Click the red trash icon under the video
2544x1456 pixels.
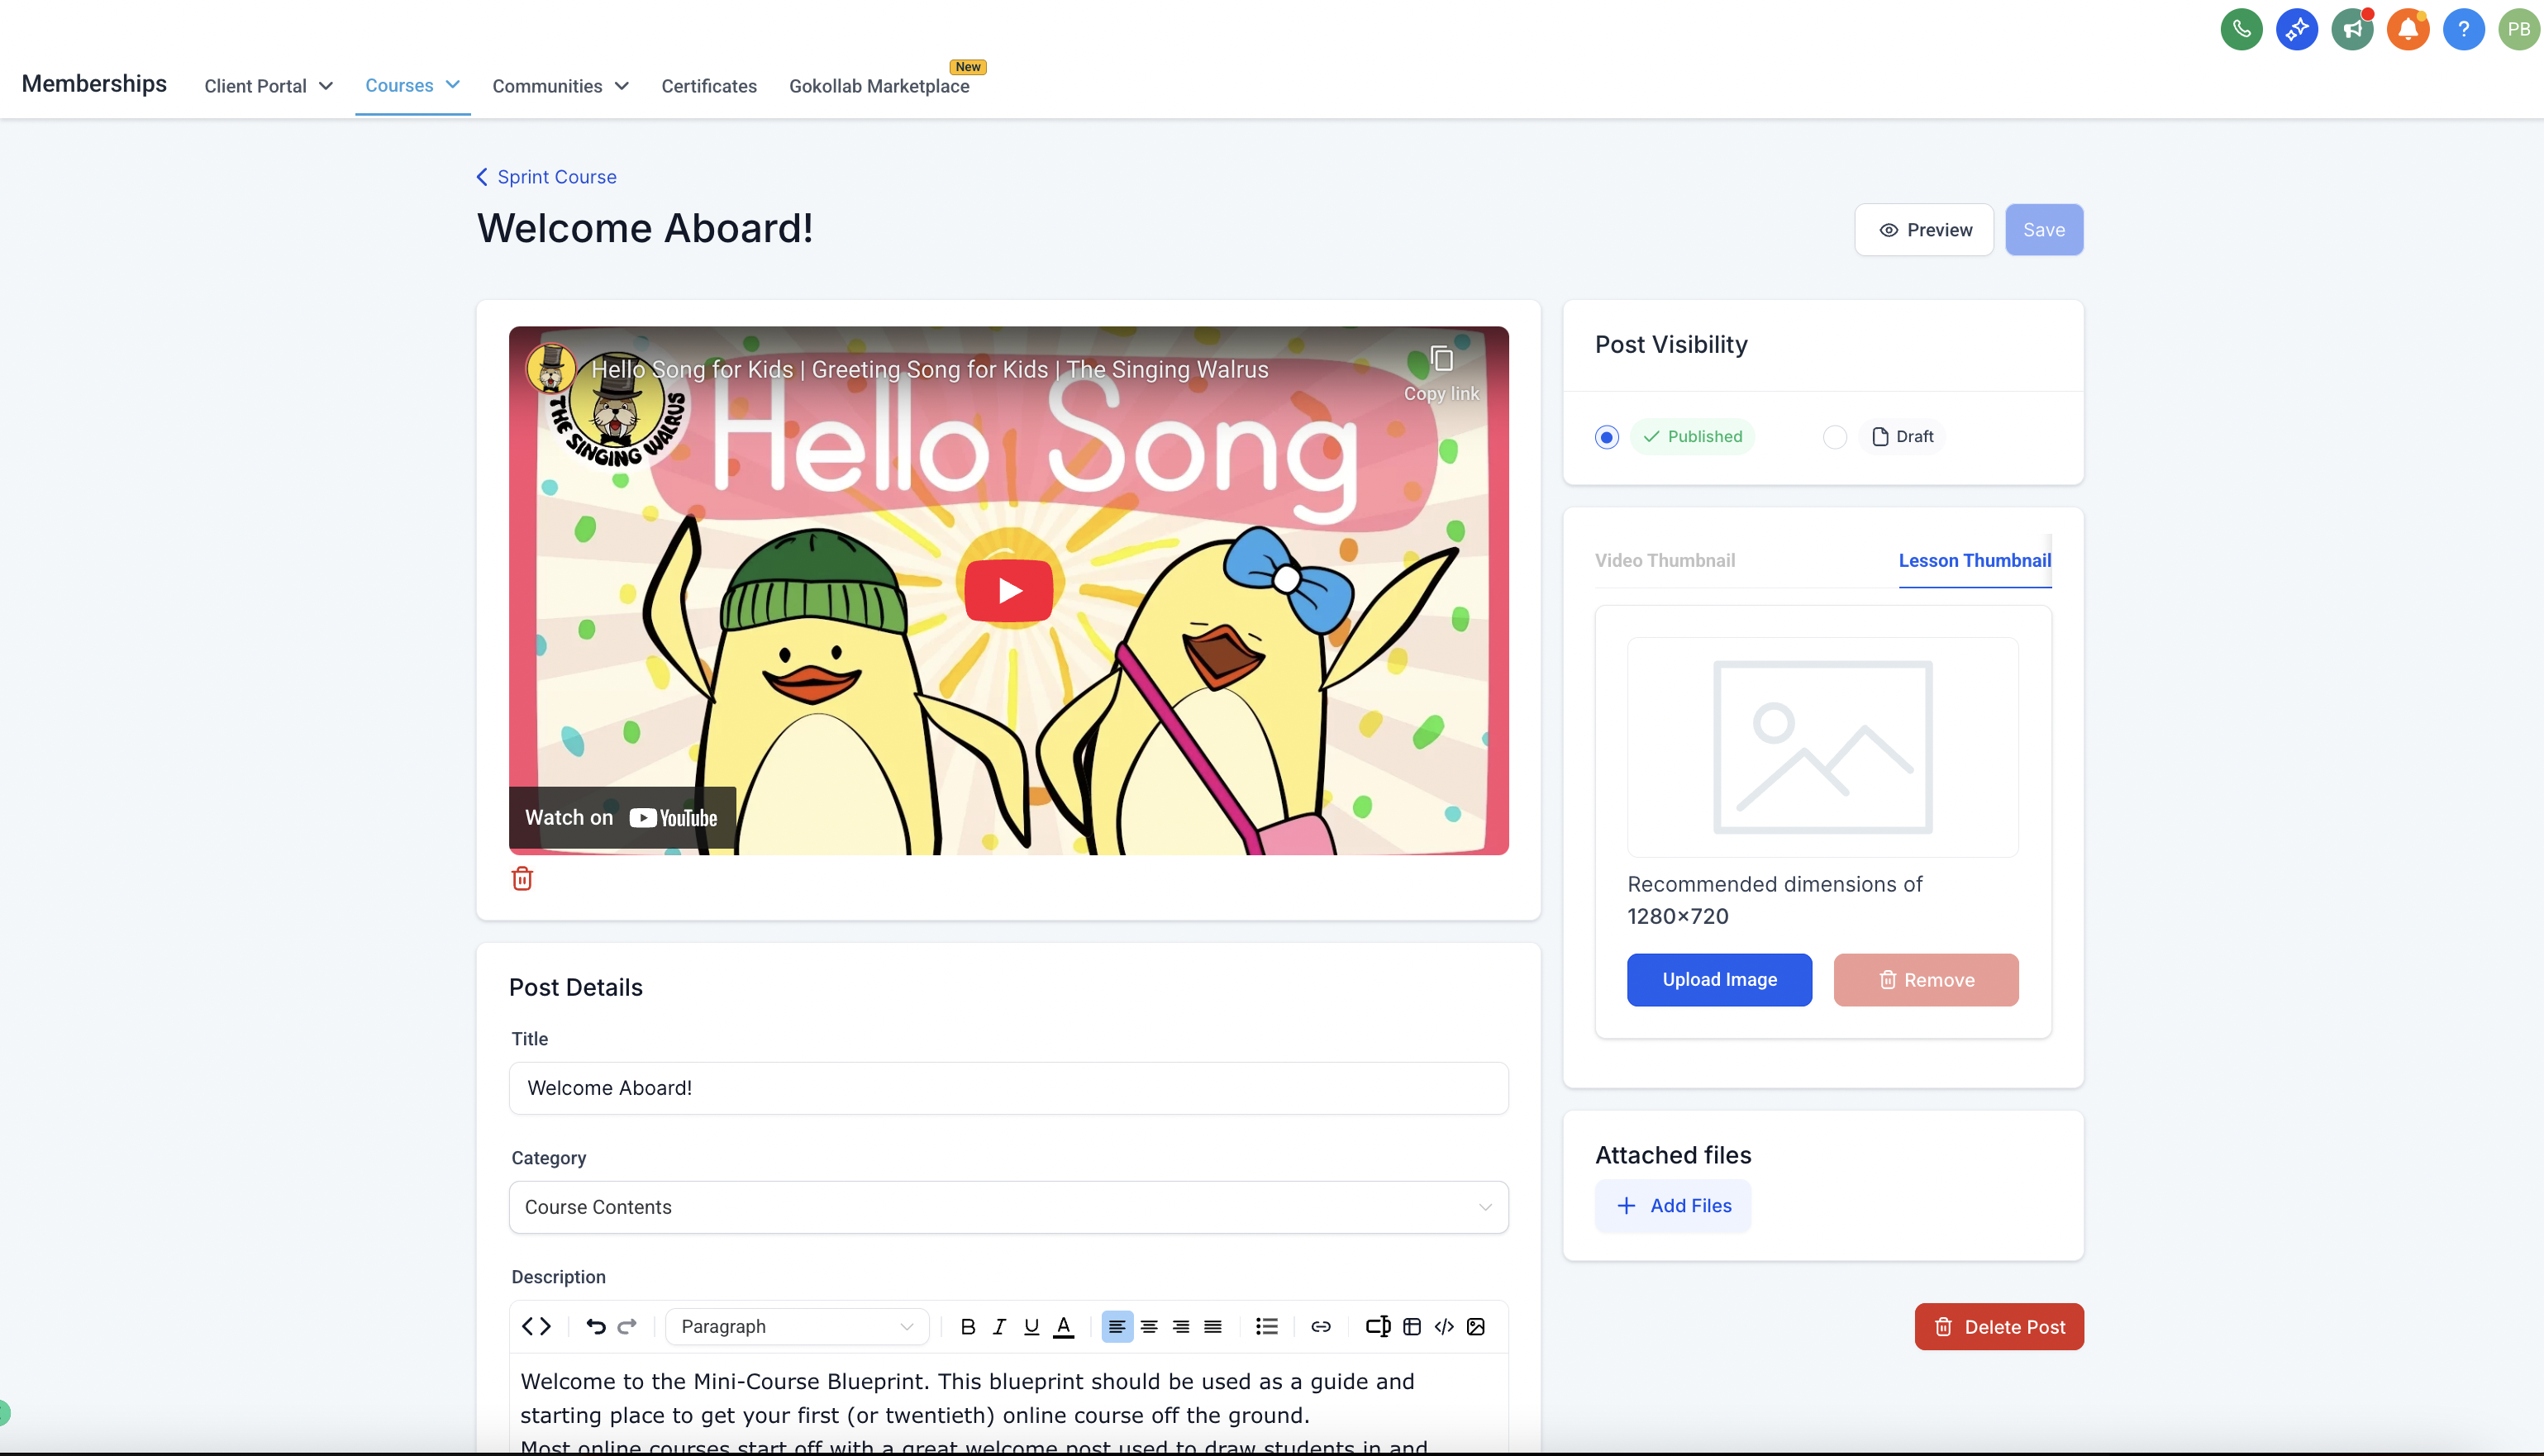point(522,878)
